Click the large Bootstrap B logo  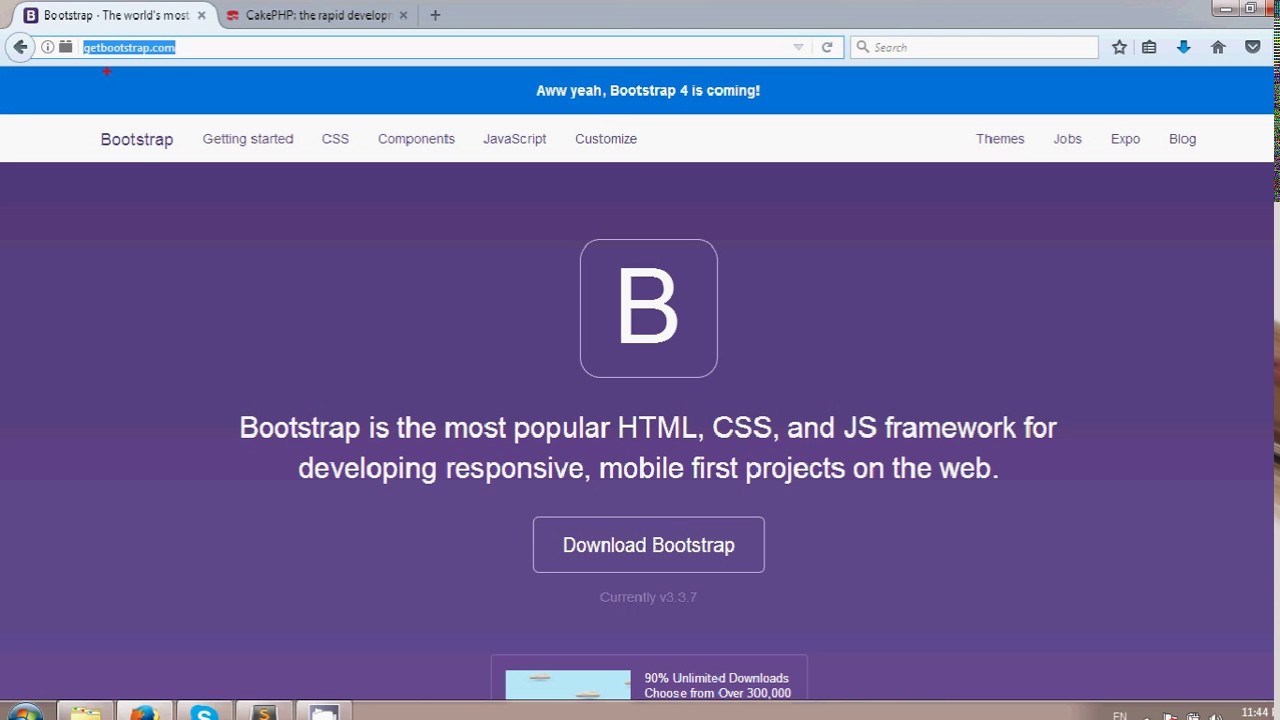pos(649,308)
